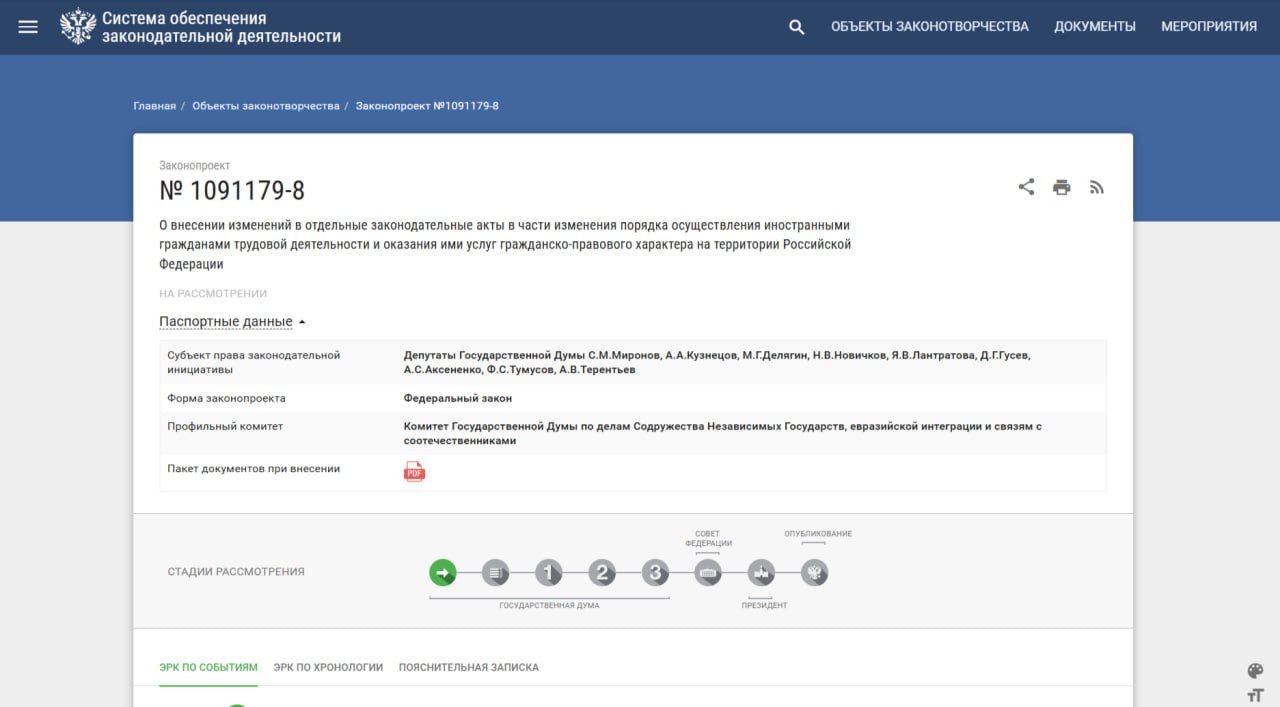The image size is (1280, 707).
Task: Open the Мероприятия menu item
Action: (x=1208, y=27)
